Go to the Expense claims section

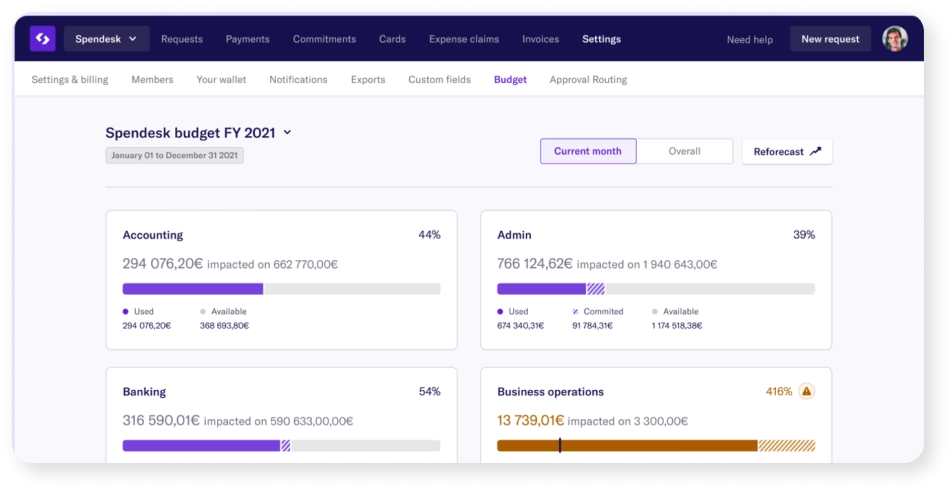click(x=464, y=39)
